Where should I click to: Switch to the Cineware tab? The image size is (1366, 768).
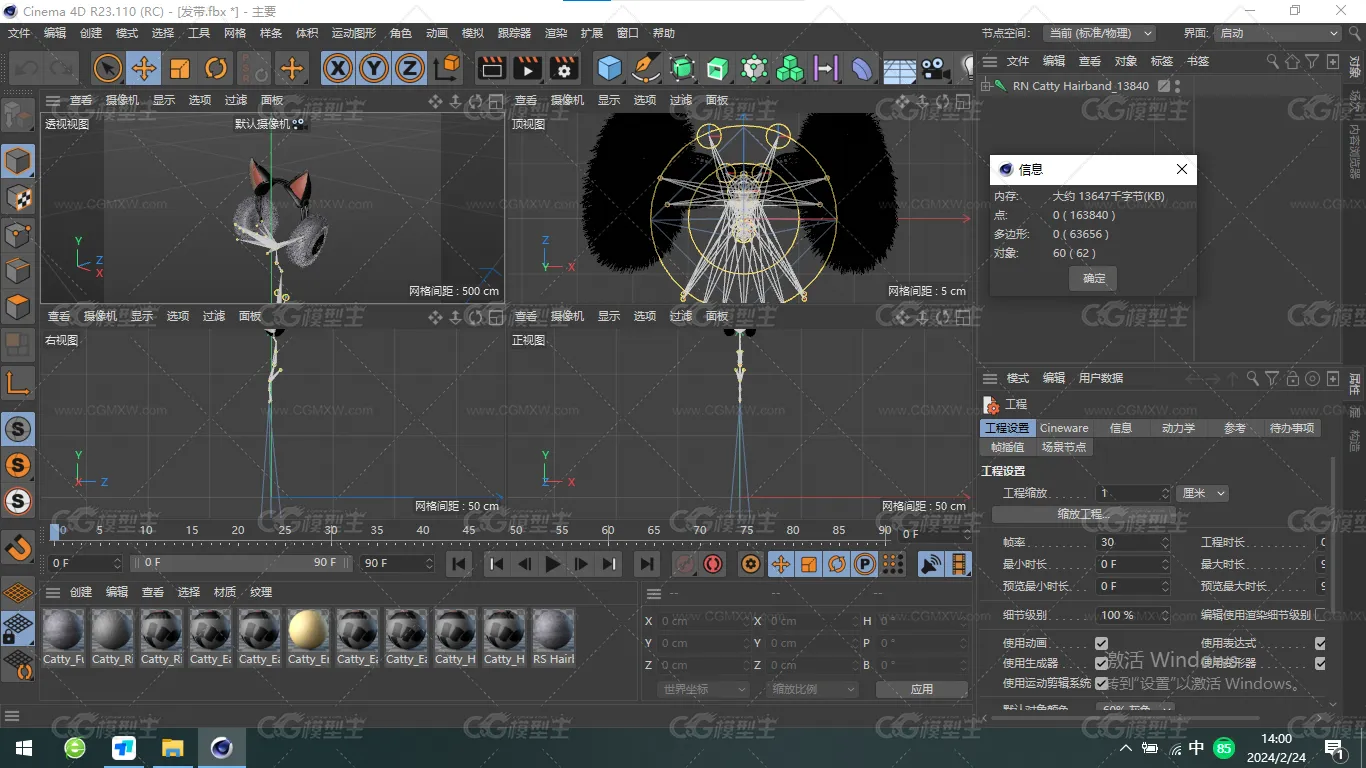[1064, 428]
